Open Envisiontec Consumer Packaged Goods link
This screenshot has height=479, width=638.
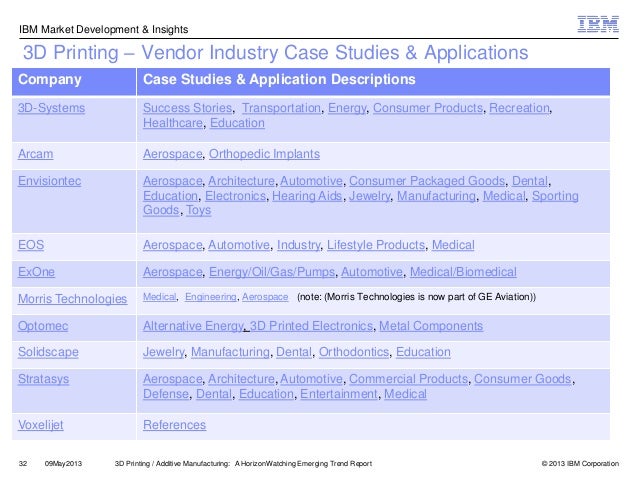[x=427, y=181]
